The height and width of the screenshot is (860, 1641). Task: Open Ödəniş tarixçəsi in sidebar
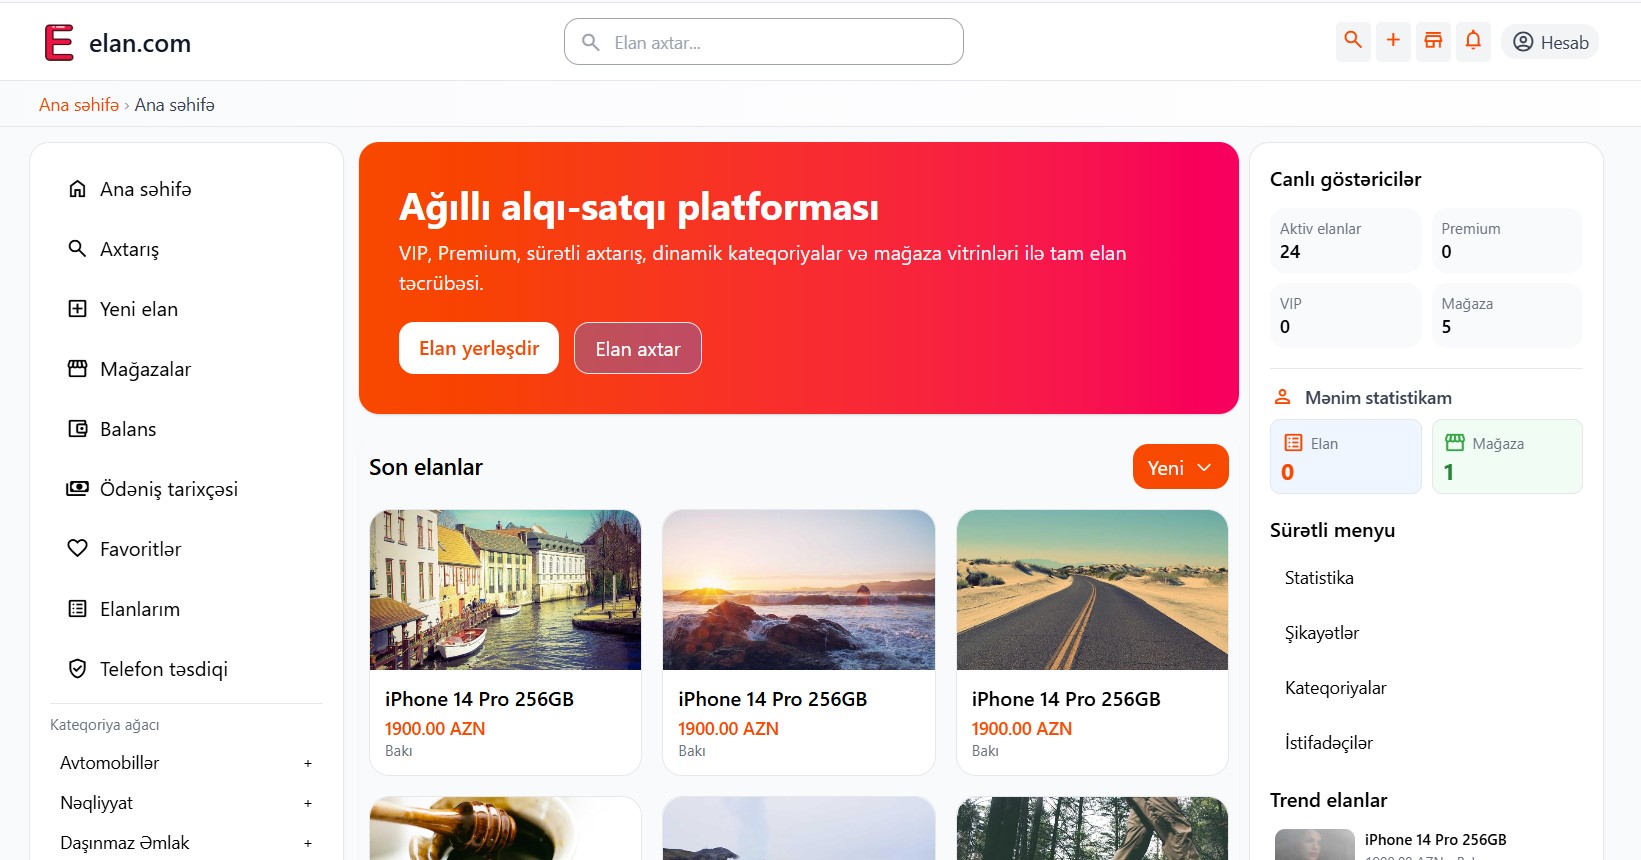(168, 489)
